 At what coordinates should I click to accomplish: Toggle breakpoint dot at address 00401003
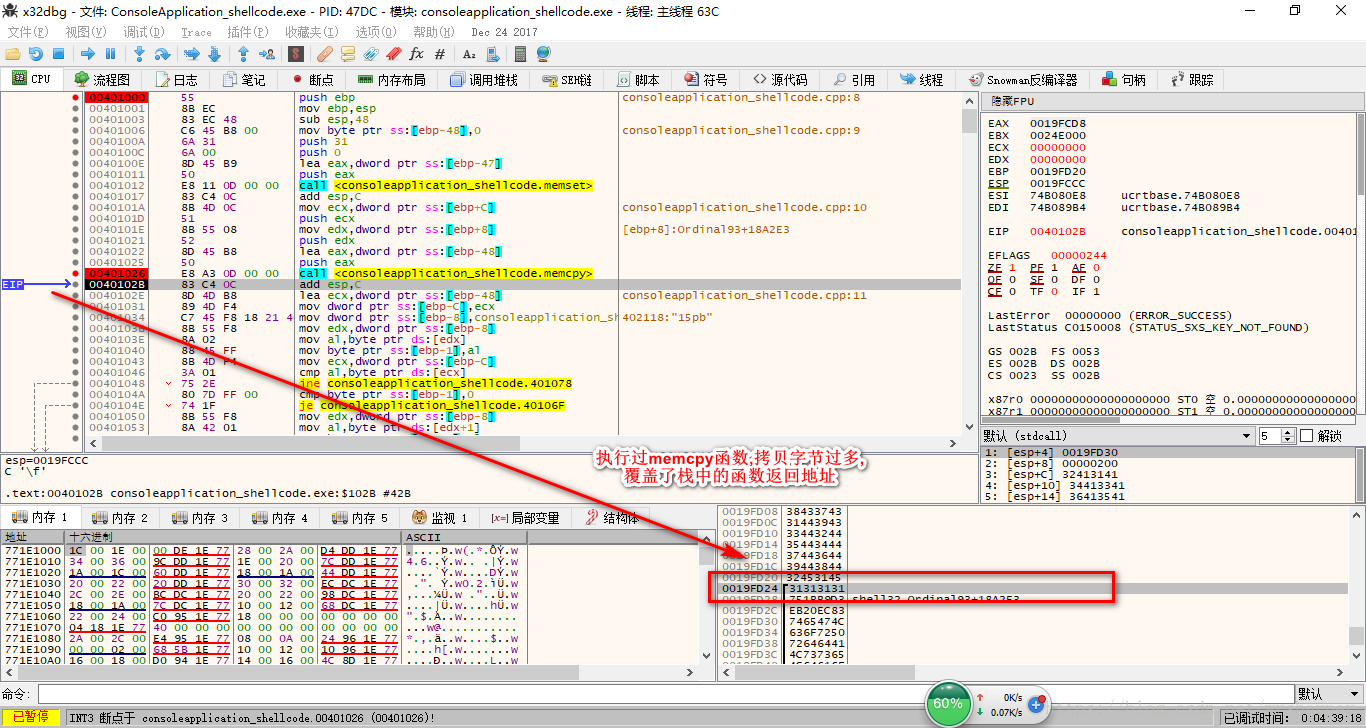(75, 120)
